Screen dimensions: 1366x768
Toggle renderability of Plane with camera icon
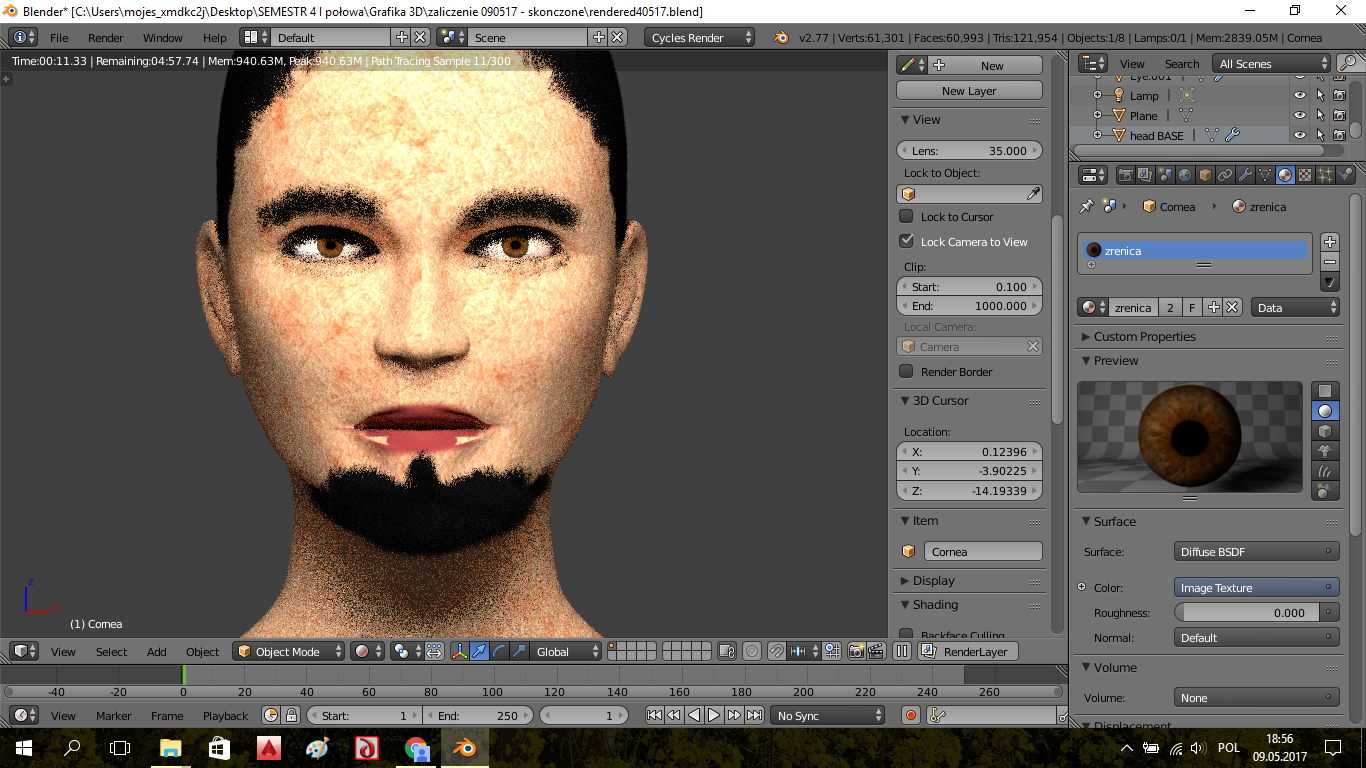[x=1339, y=116]
